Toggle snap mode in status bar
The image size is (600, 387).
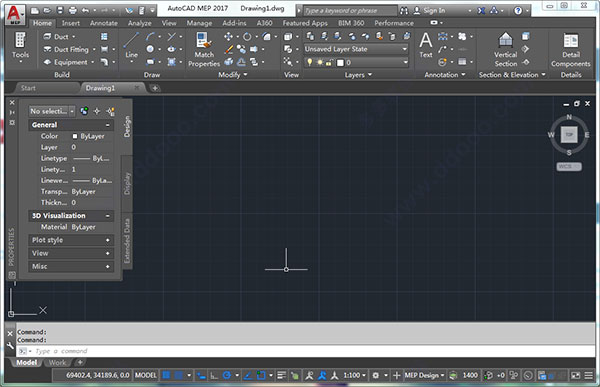click(x=179, y=375)
